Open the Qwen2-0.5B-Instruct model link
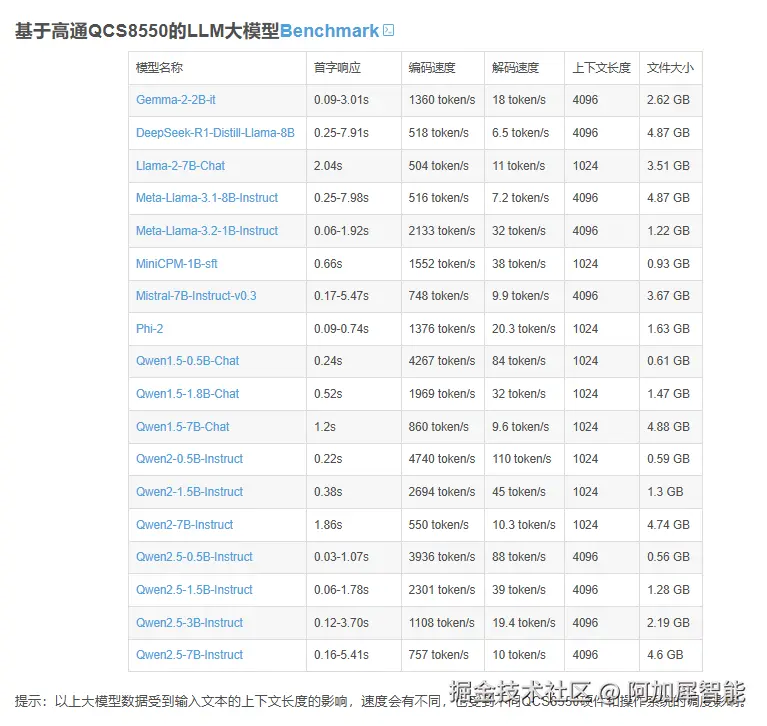The image size is (767, 726). click(x=189, y=458)
